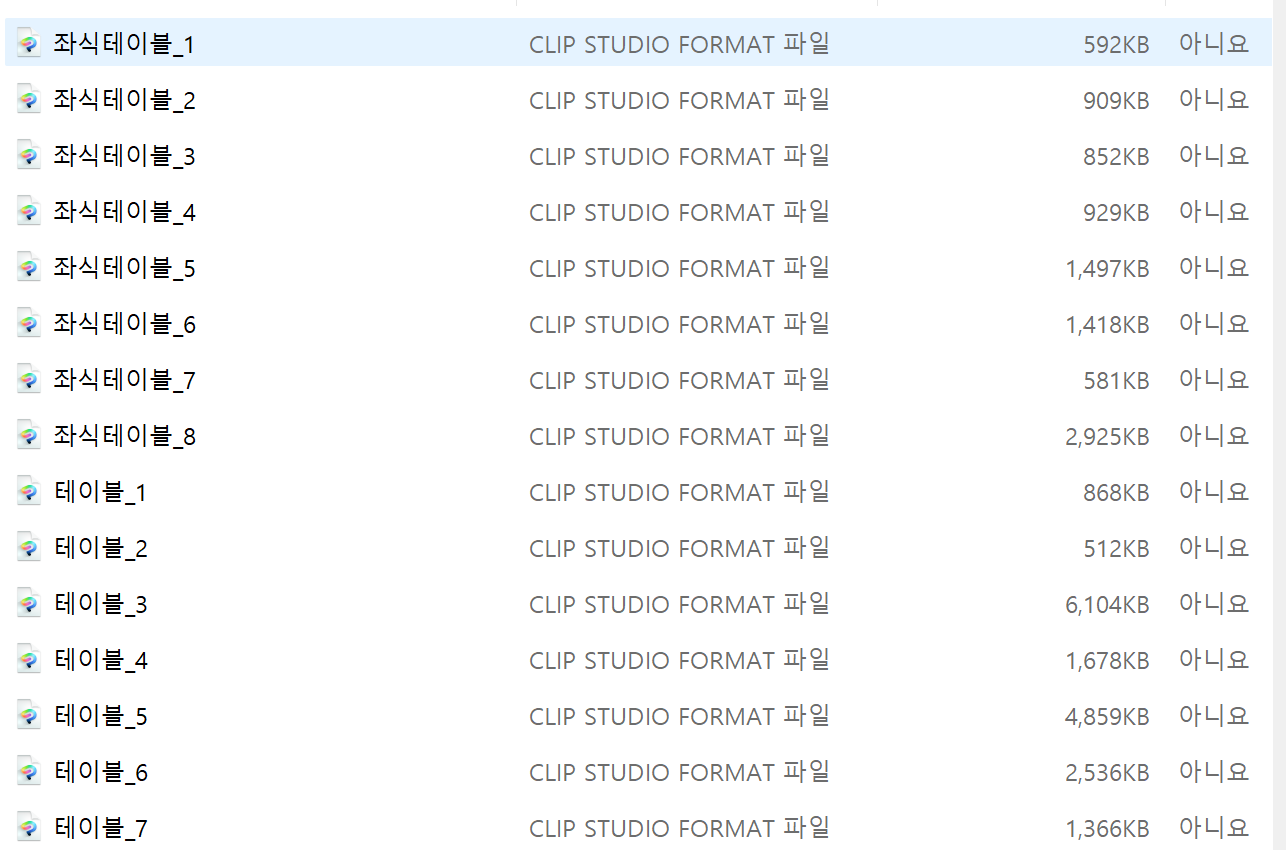Click the 좌식테이블_6 file name
The image size is (1286, 850).
click(124, 324)
